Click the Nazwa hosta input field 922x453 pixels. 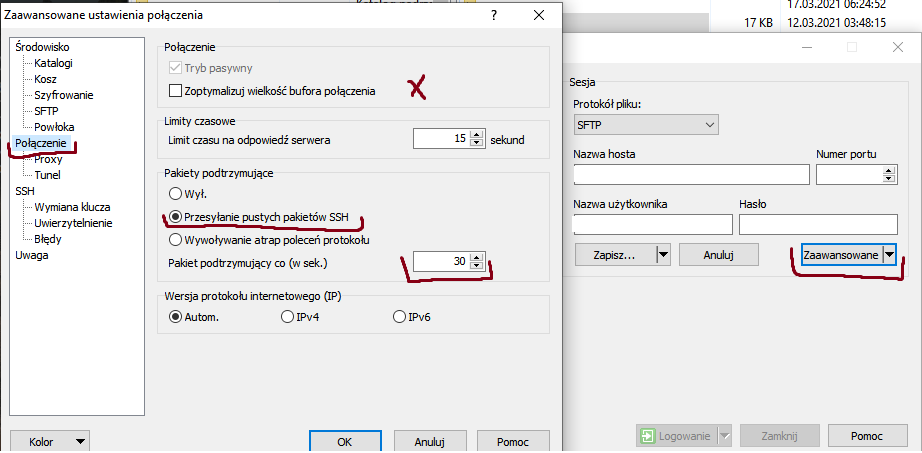point(691,175)
